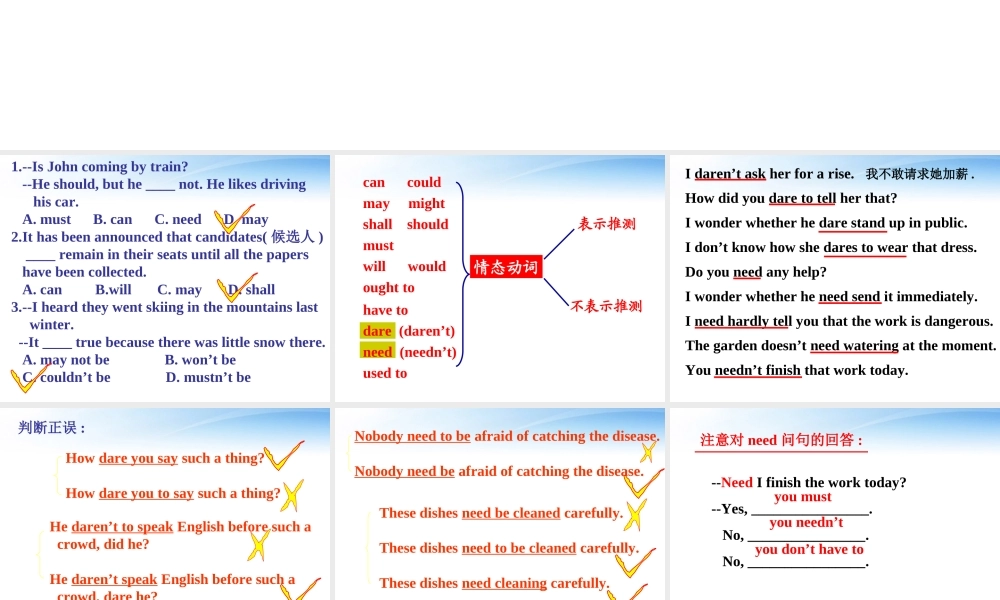Image resolution: width=1000 pixels, height=600 pixels.
Task: Click the underlined 'dare to tell'
Action: click(x=802, y=198)
